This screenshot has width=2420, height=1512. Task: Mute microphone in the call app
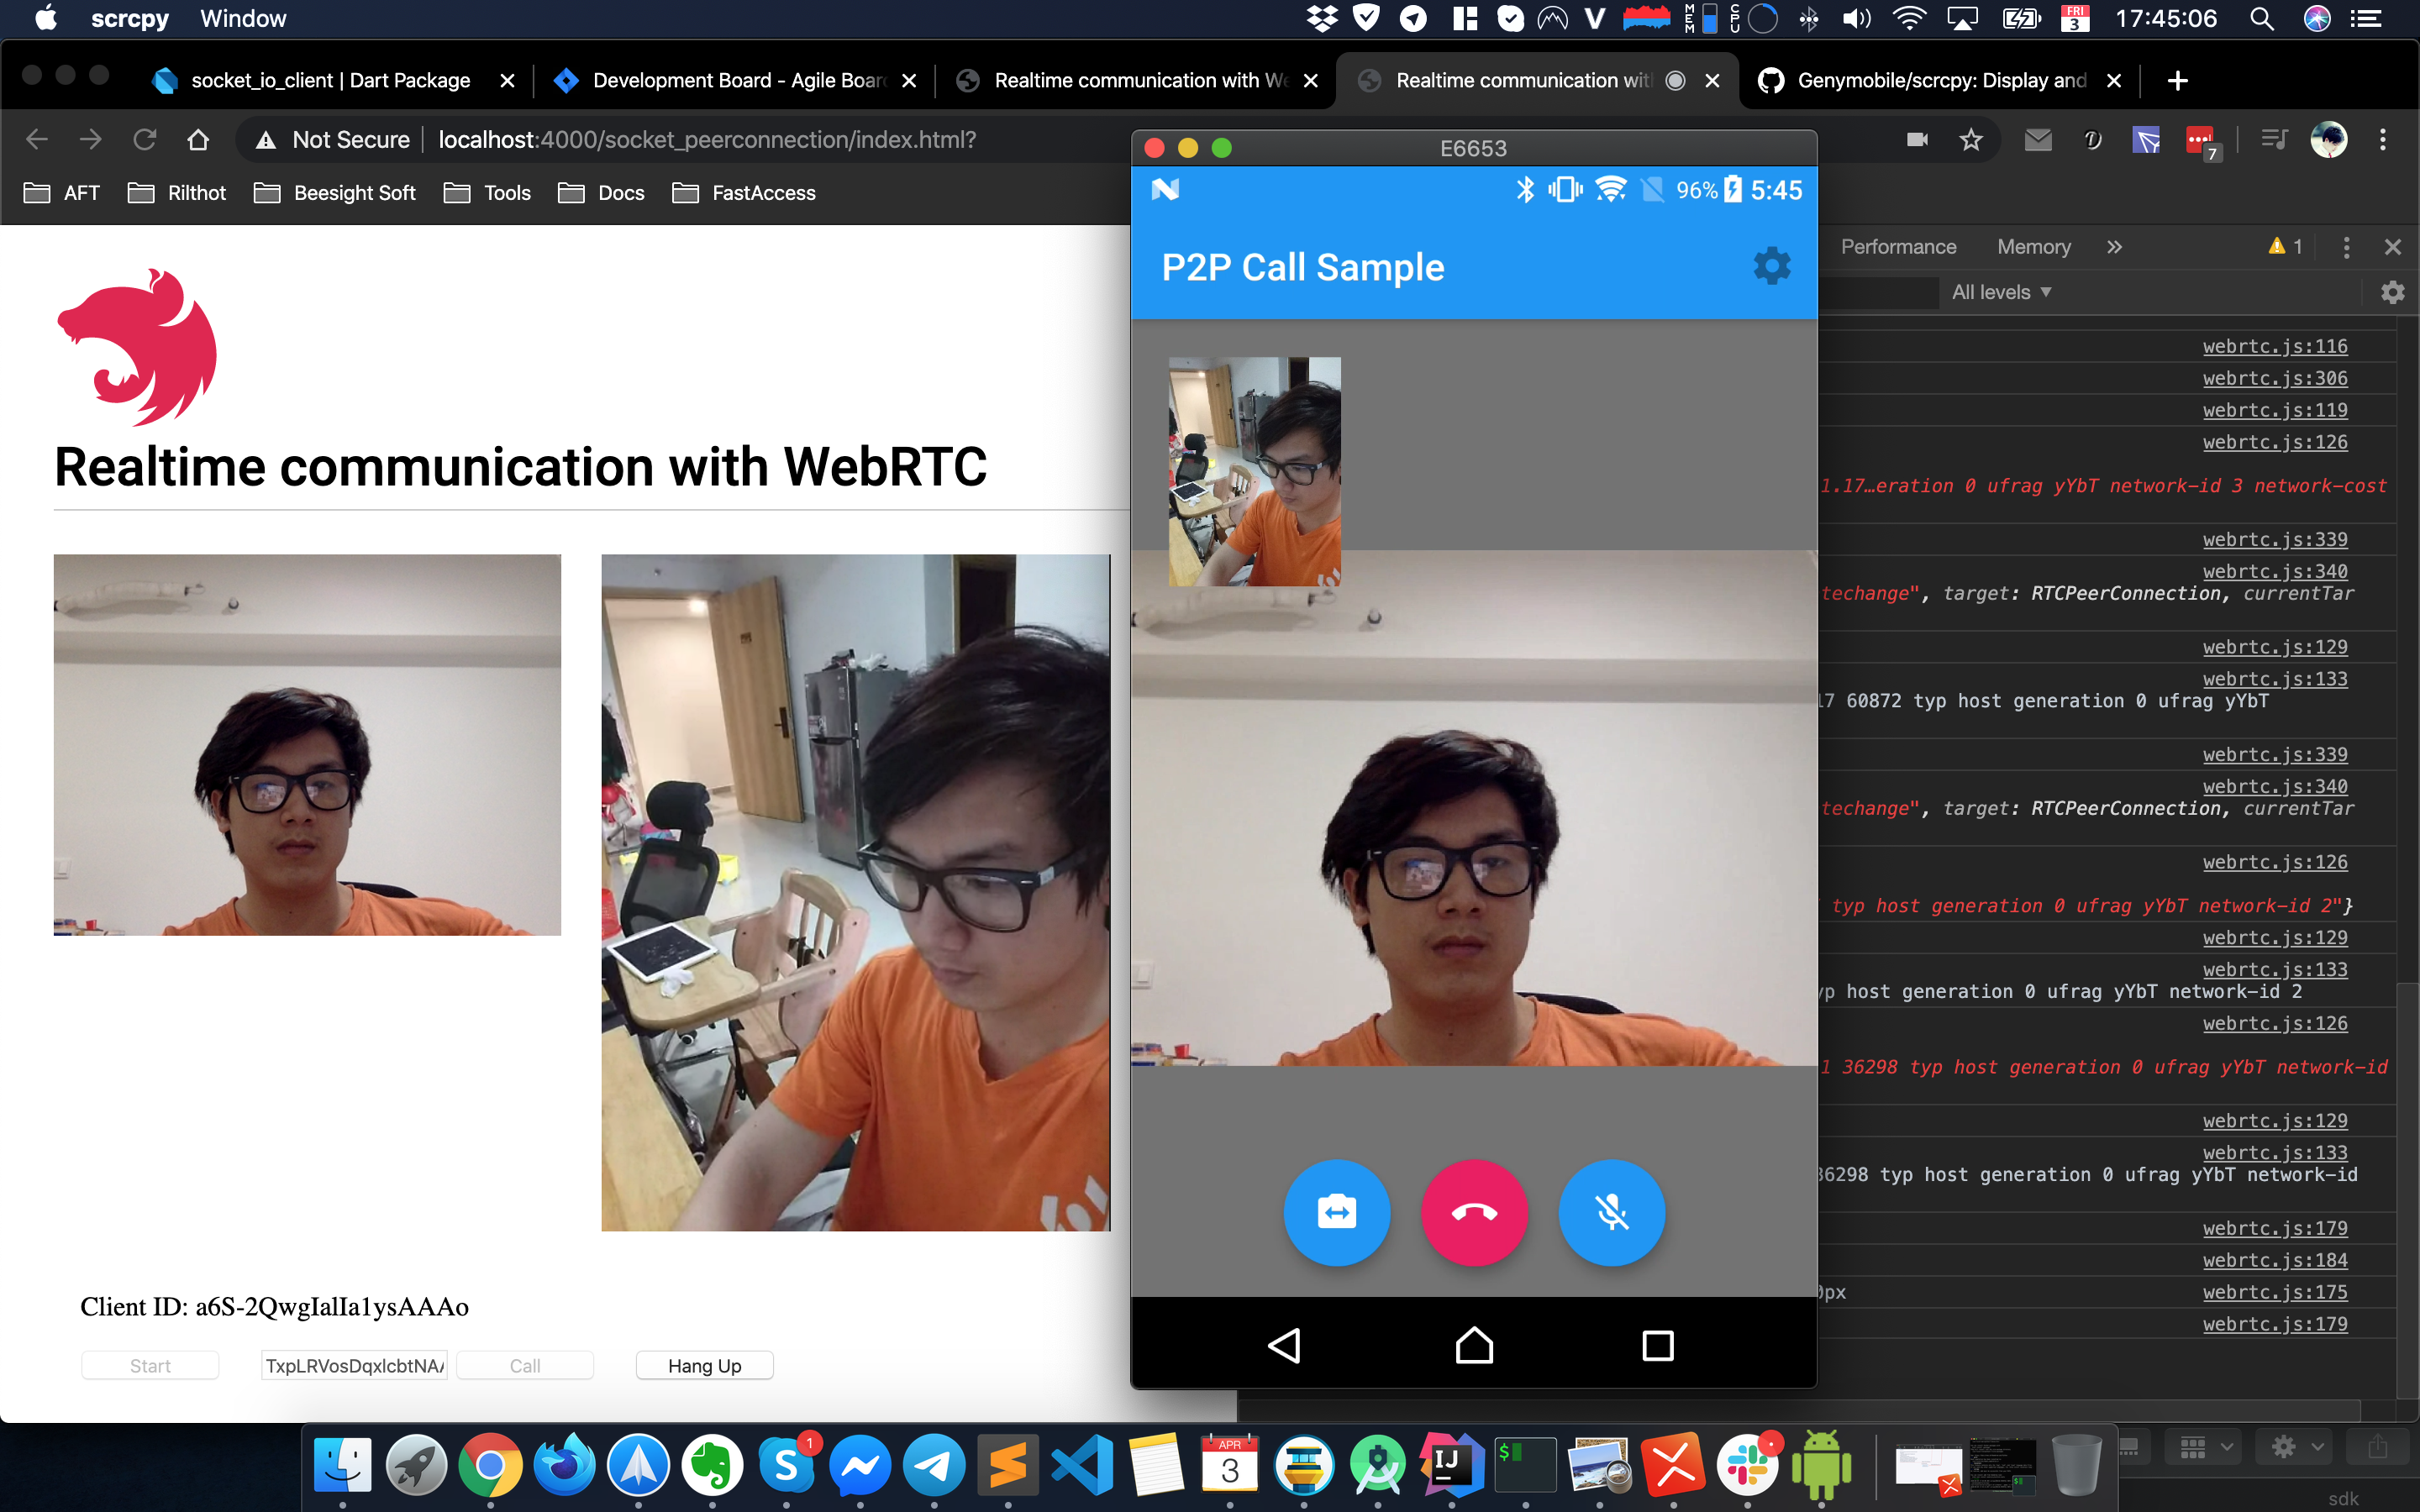(1611, 1212)
